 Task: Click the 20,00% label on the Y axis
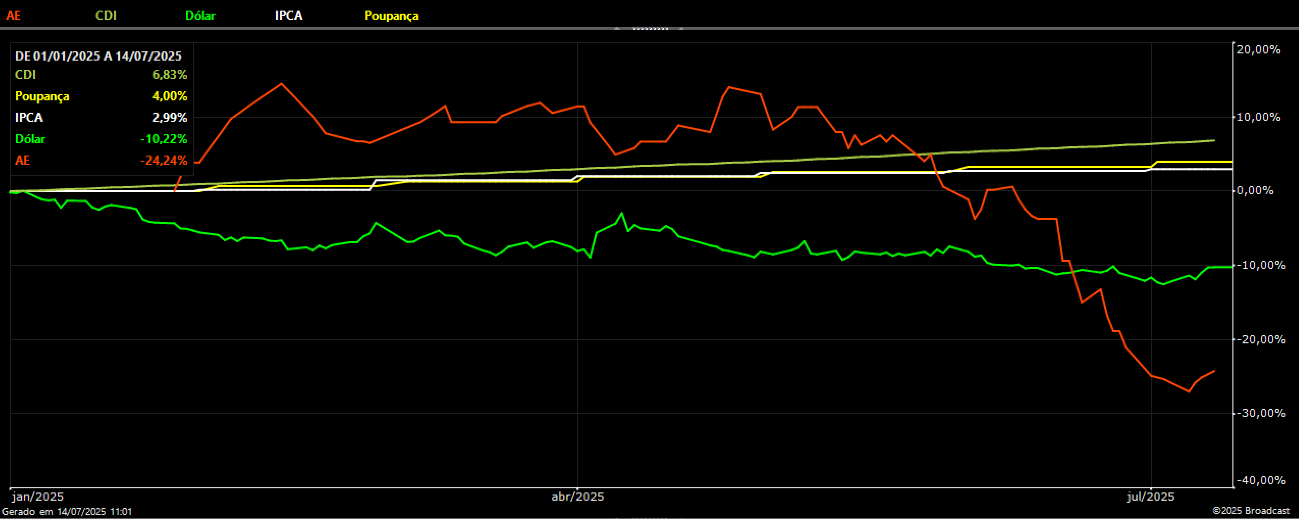pos(1260,48)
